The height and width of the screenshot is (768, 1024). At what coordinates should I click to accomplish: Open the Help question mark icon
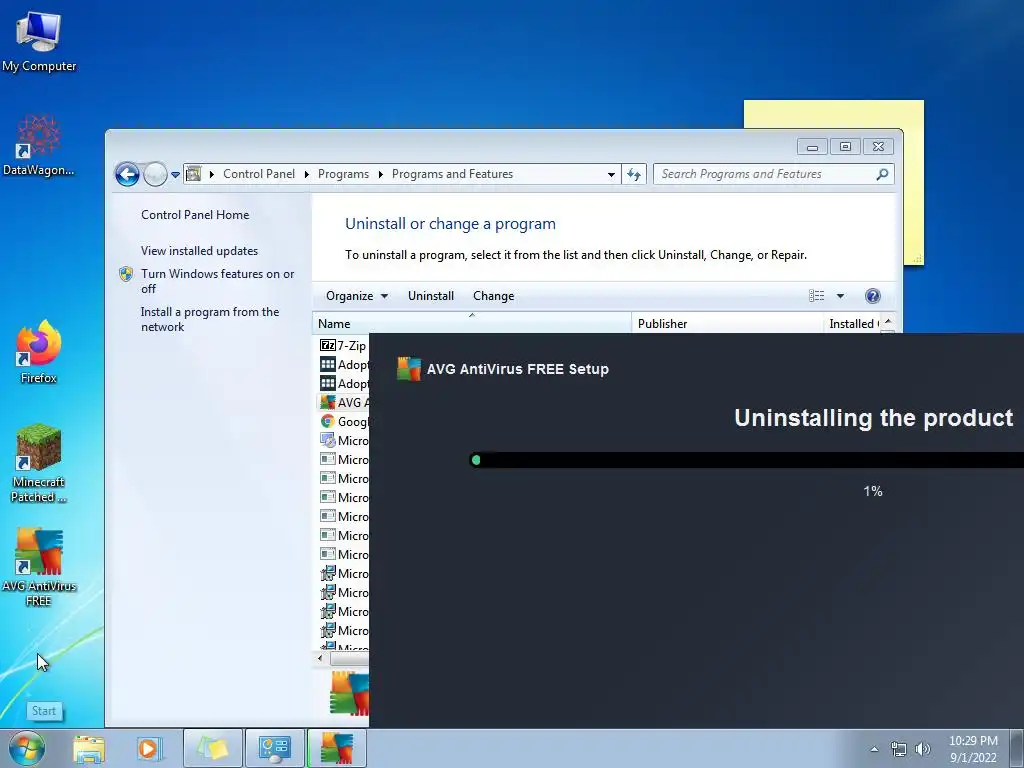(x=872, y=296)
